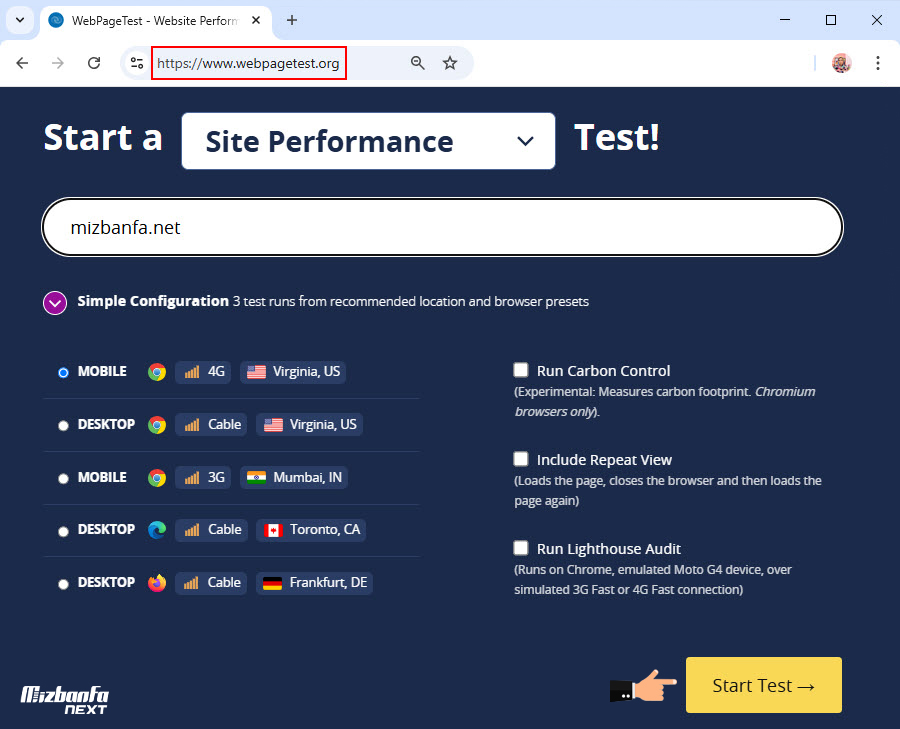Select Mobile 3G Mumbai, IN preset
900x729 pixels.
pos(63,479)
